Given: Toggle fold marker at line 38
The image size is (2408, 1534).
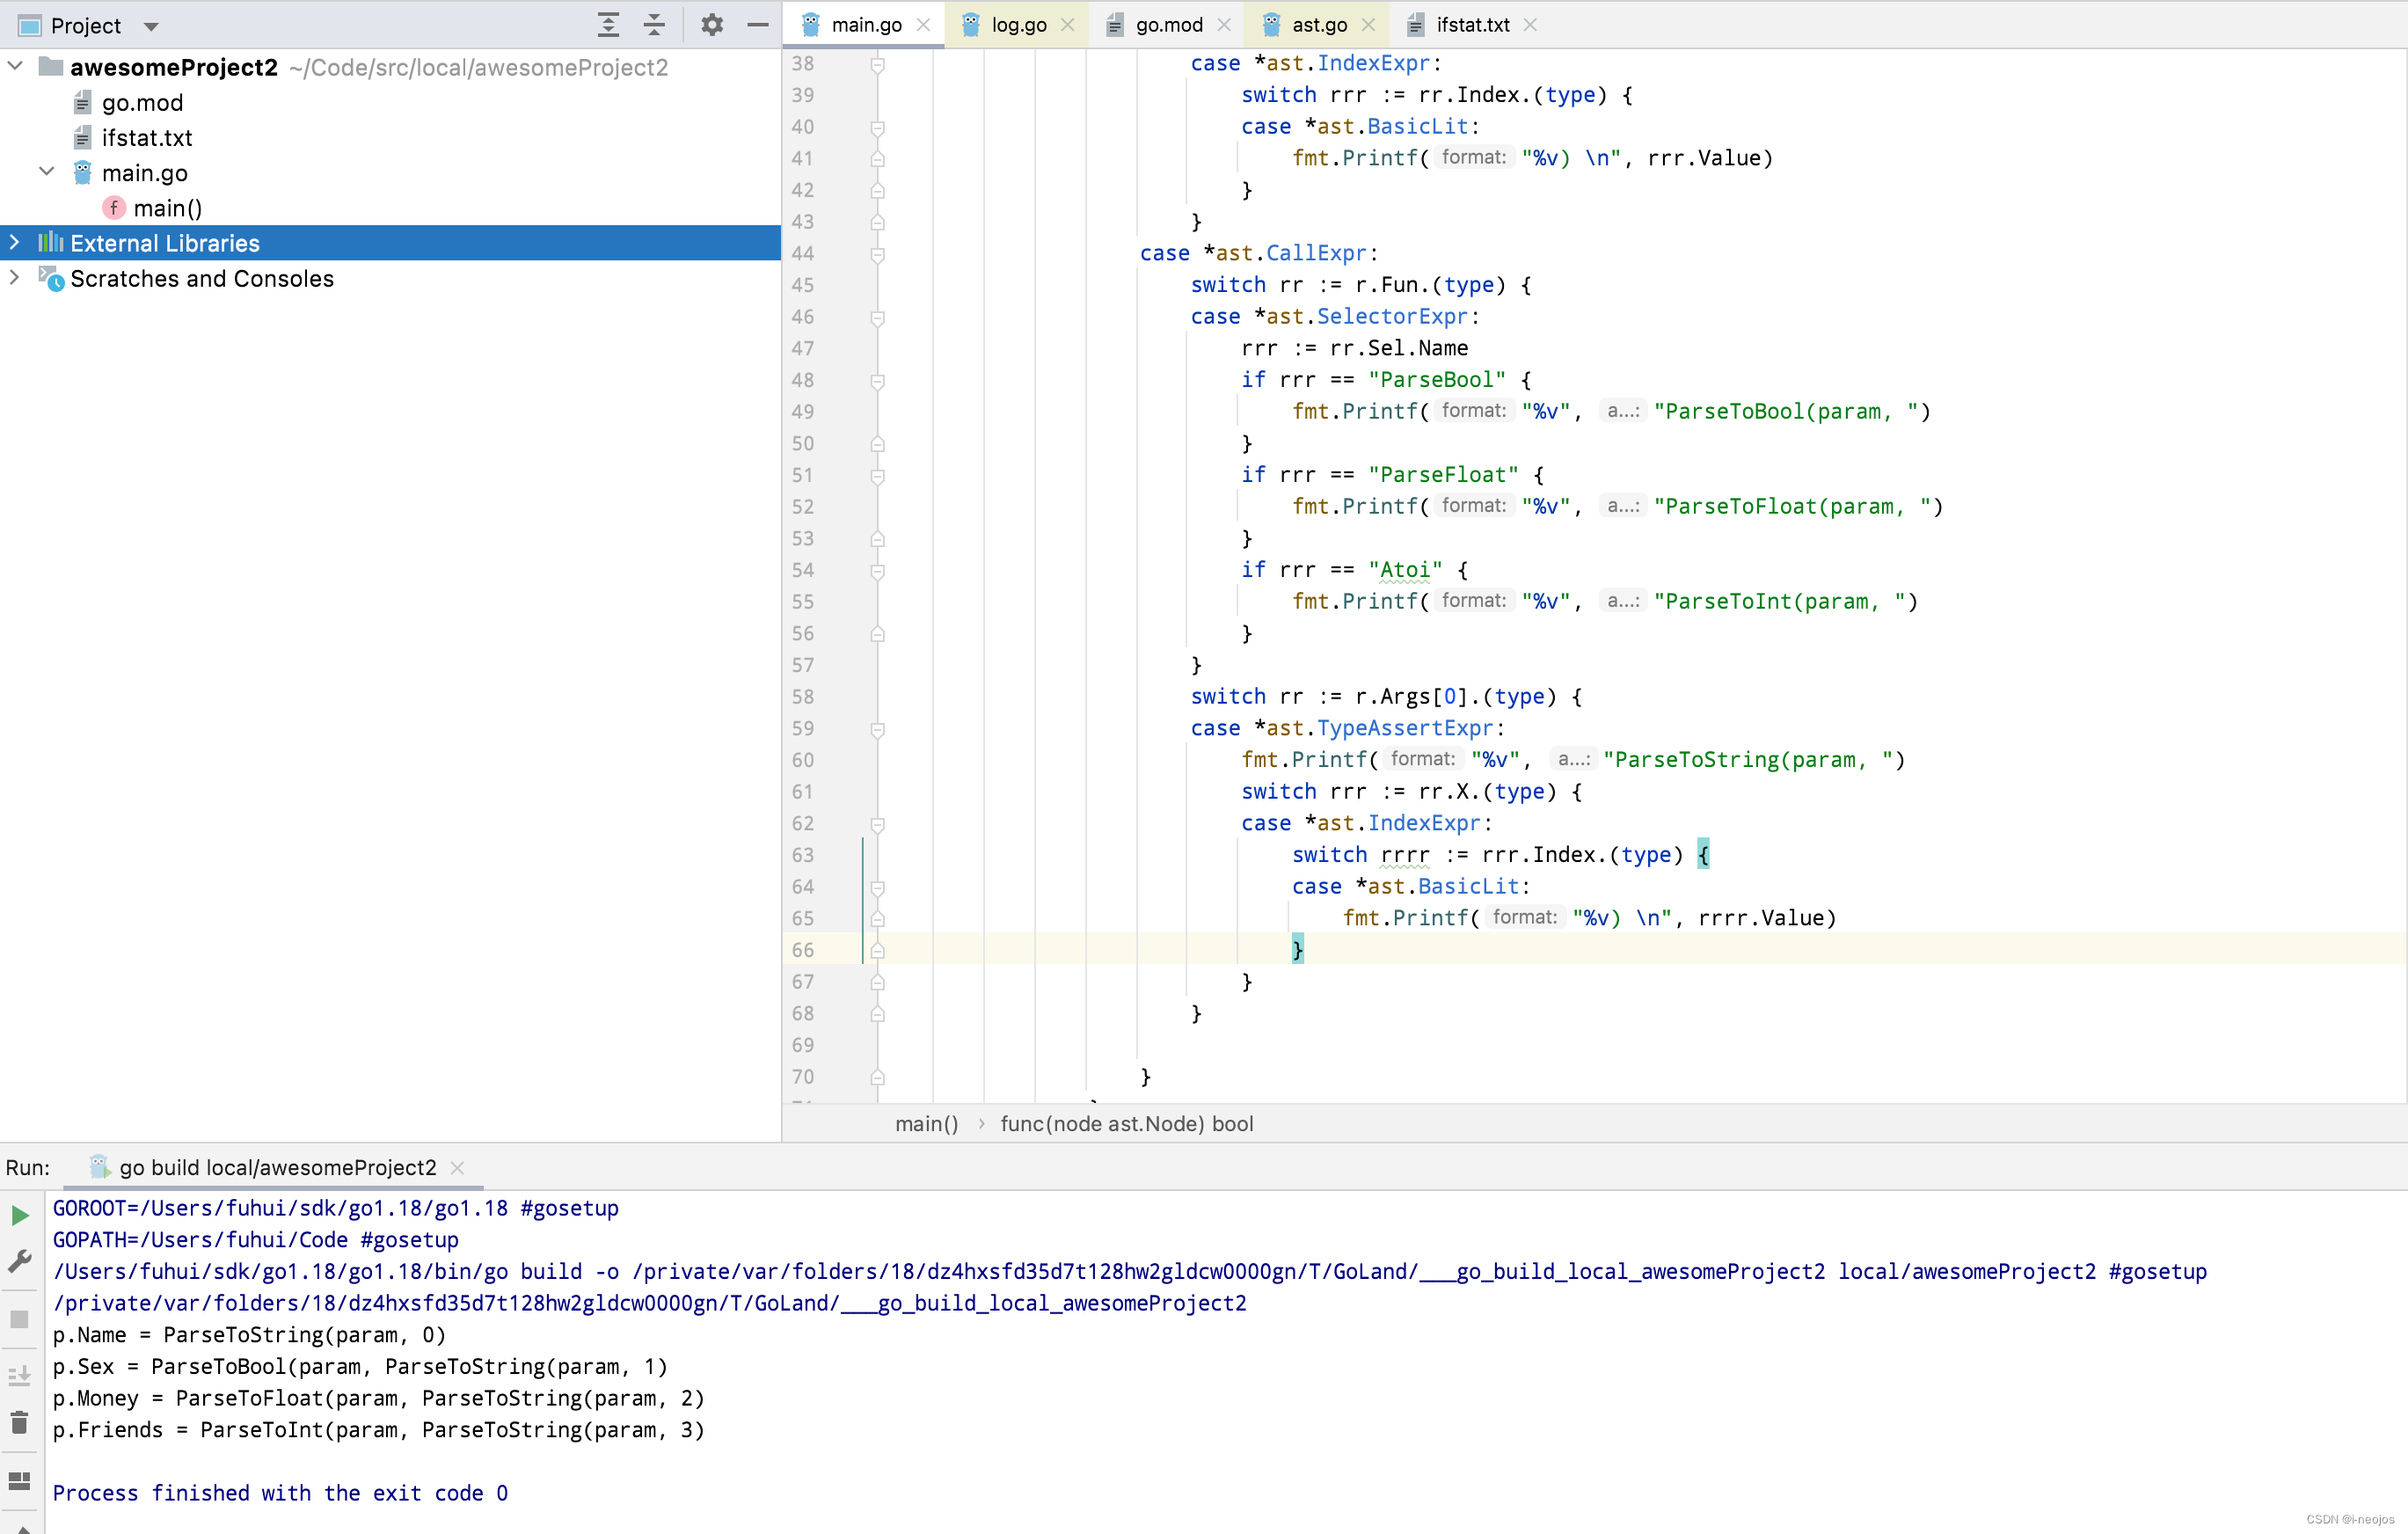Looking at the screenshot, I should pyautogui.click(x=877, y=64).
